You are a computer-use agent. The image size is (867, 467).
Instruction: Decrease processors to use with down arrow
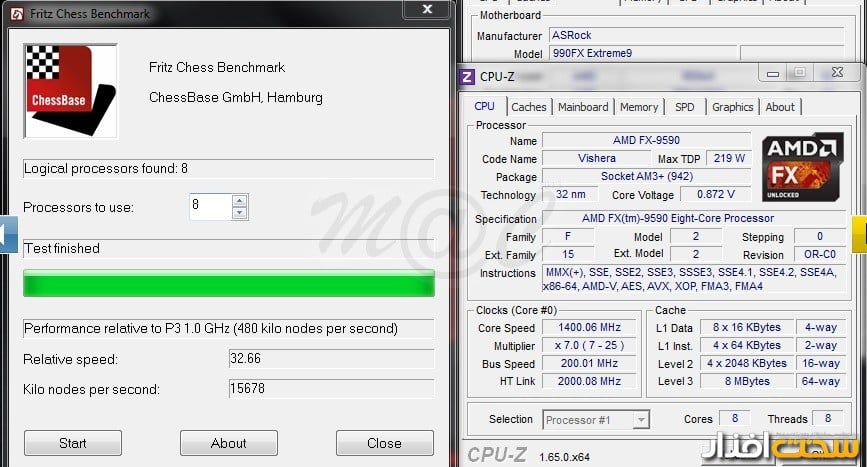pyautogui.click(x=239, y=213)
